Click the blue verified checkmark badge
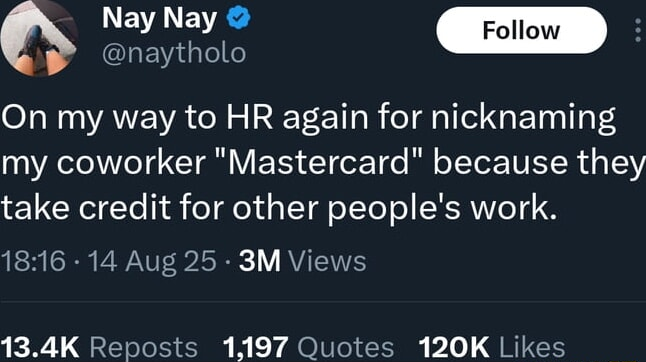This screenshot has width=646, height=362. [x=239, y=19]
